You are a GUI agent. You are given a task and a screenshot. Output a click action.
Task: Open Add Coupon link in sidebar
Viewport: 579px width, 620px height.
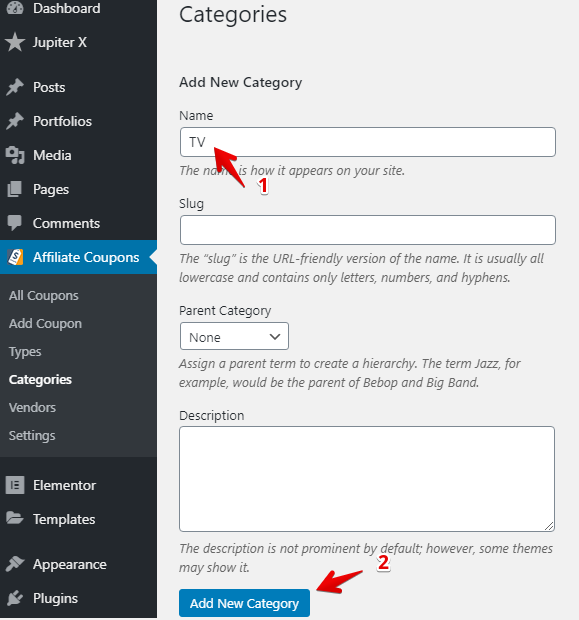tap(45, 323)
